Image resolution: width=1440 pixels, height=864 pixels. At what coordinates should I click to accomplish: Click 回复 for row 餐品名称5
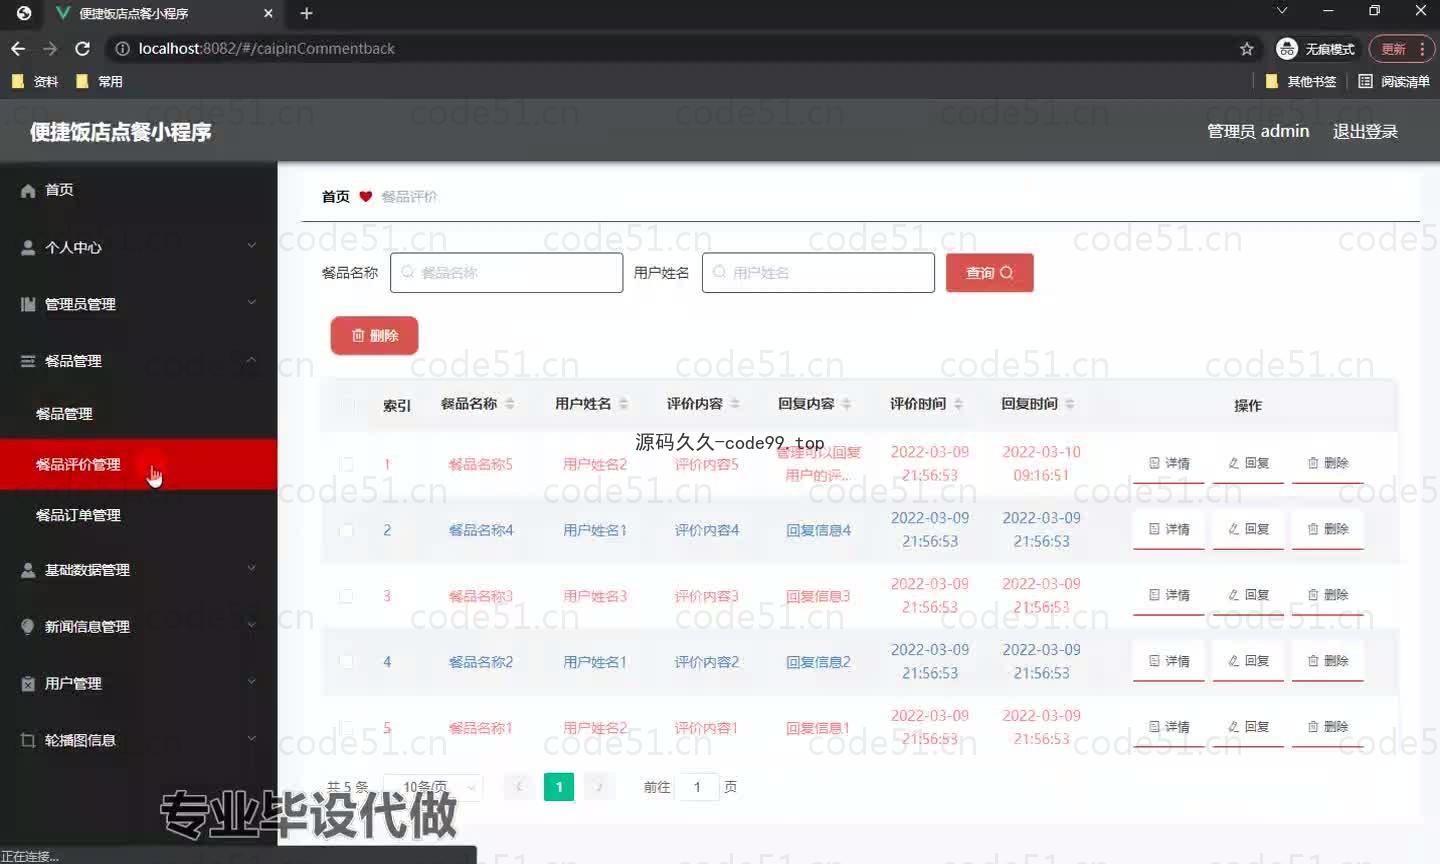pos(1248,464)
